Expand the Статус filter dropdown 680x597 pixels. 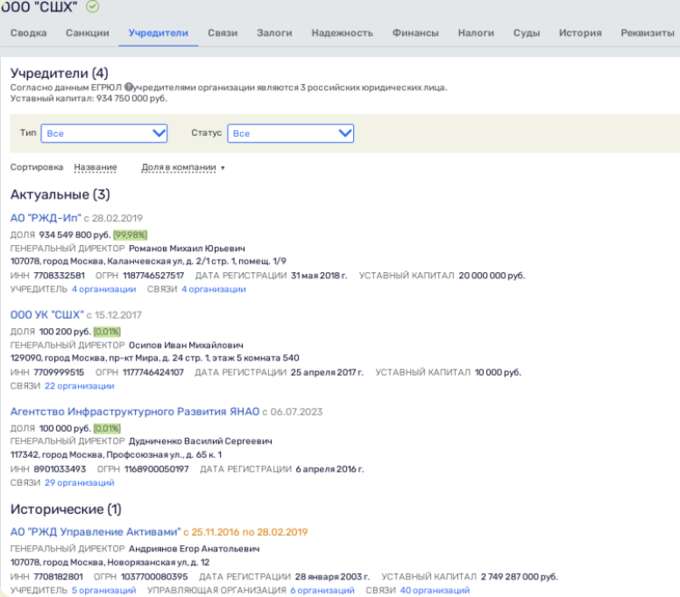[291, 133]
